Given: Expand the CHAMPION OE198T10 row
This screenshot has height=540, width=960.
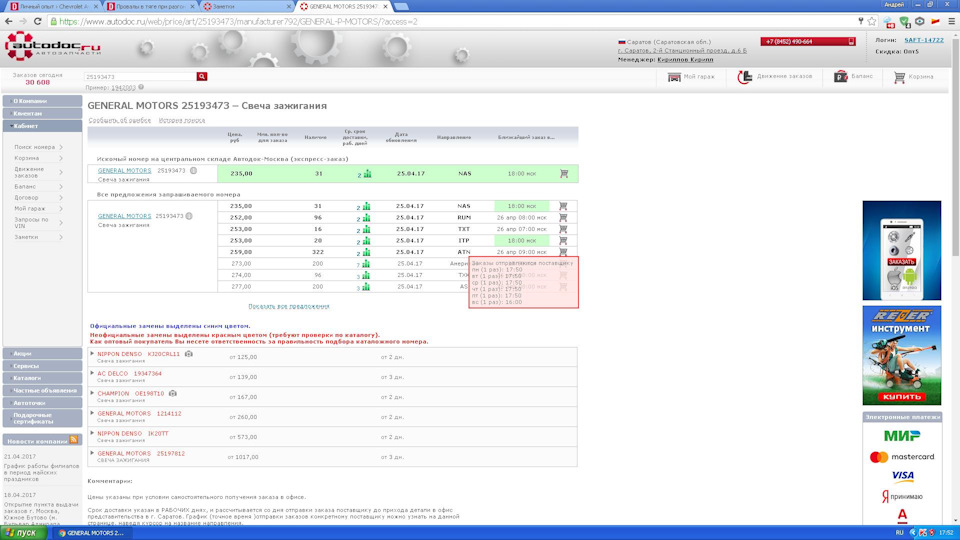Looking at the screenshot, I should click(x=93, y=393).
